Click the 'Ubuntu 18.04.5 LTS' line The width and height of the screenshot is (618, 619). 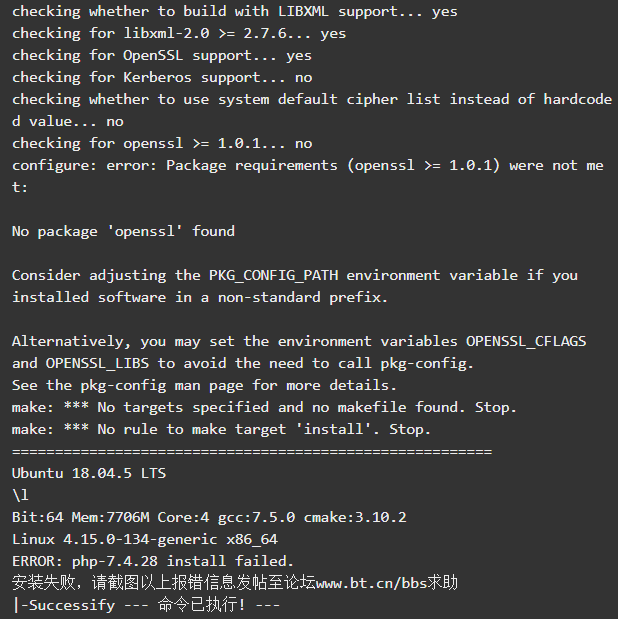89,473
